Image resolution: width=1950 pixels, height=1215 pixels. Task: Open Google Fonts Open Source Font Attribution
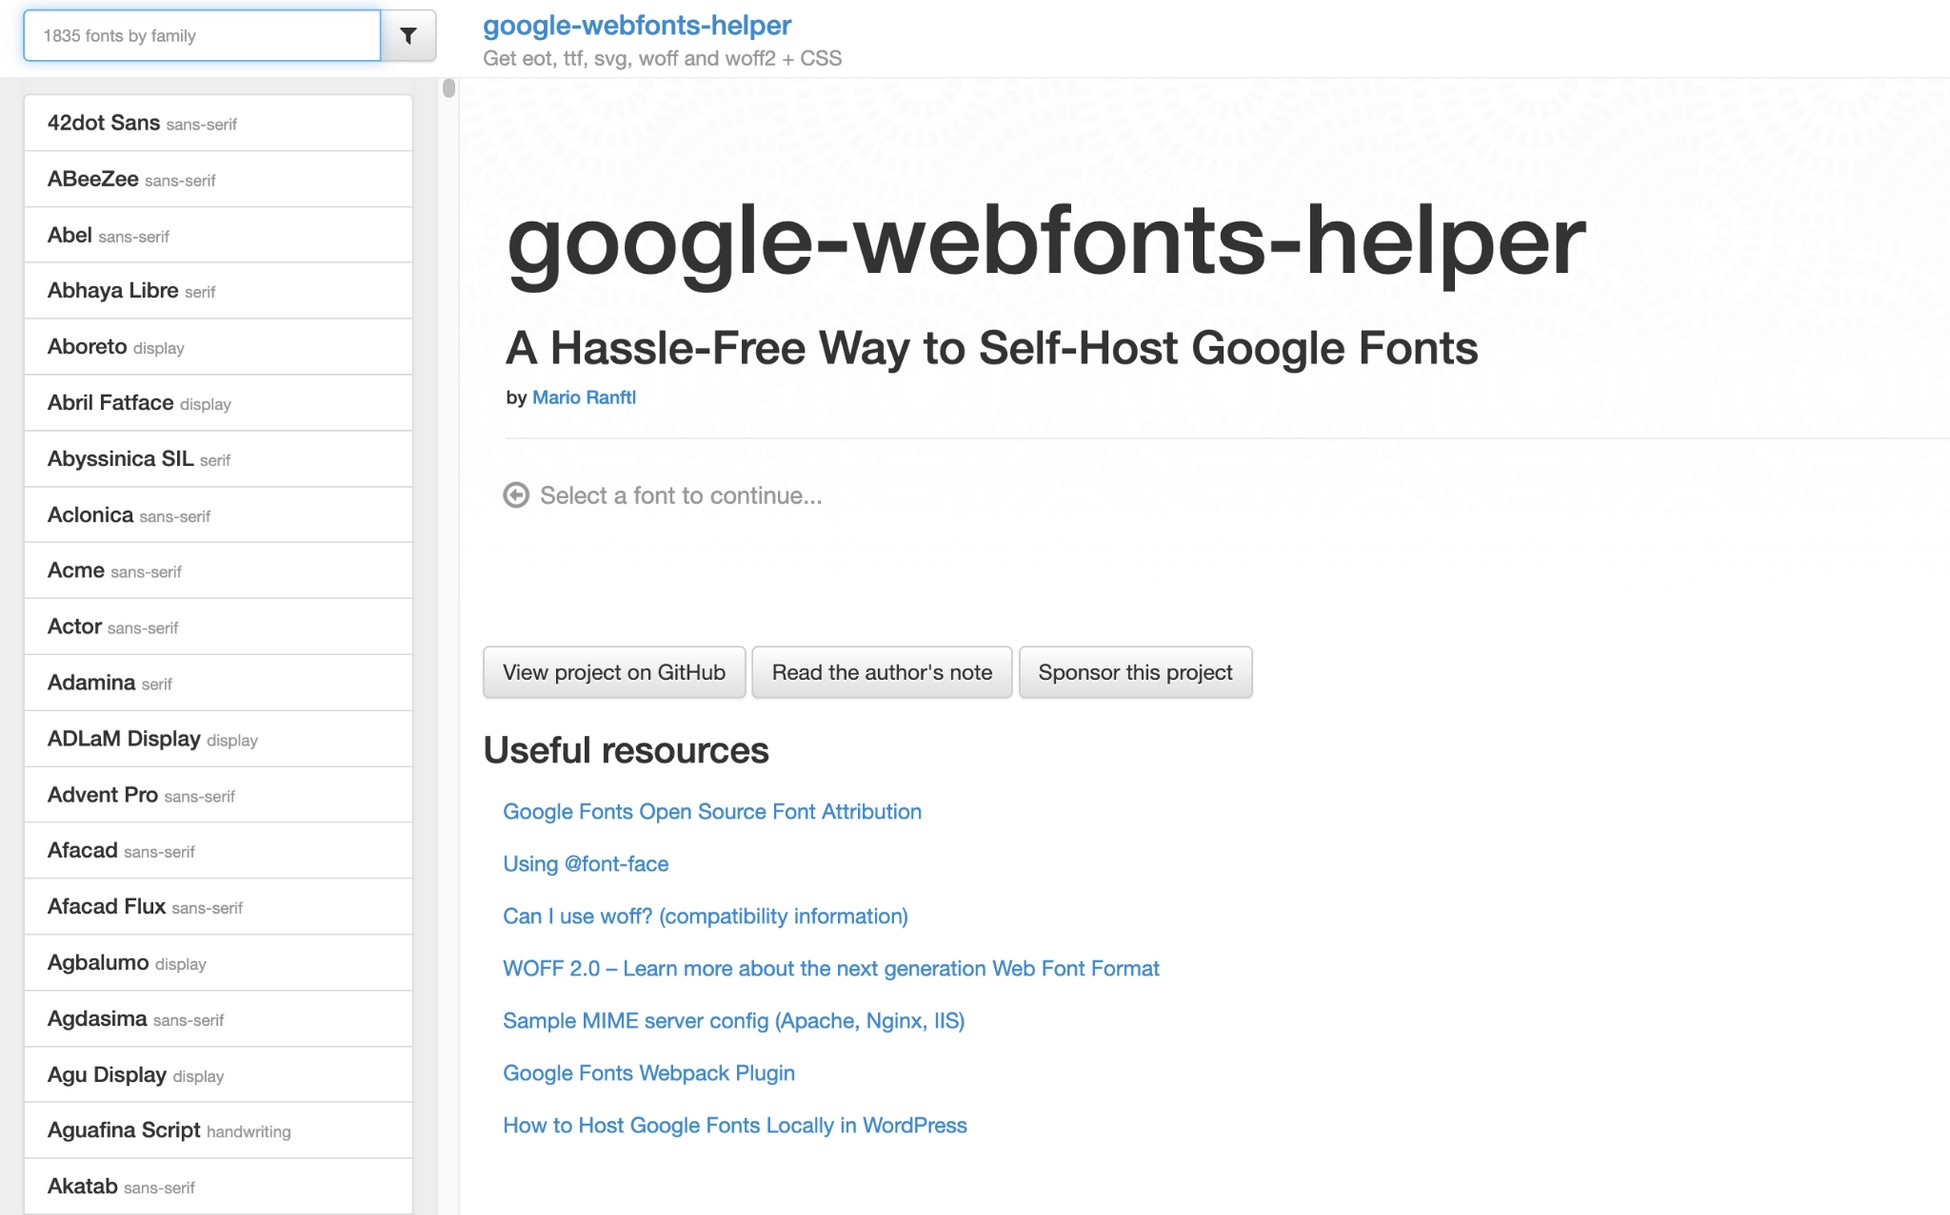(x=712, y=812)
